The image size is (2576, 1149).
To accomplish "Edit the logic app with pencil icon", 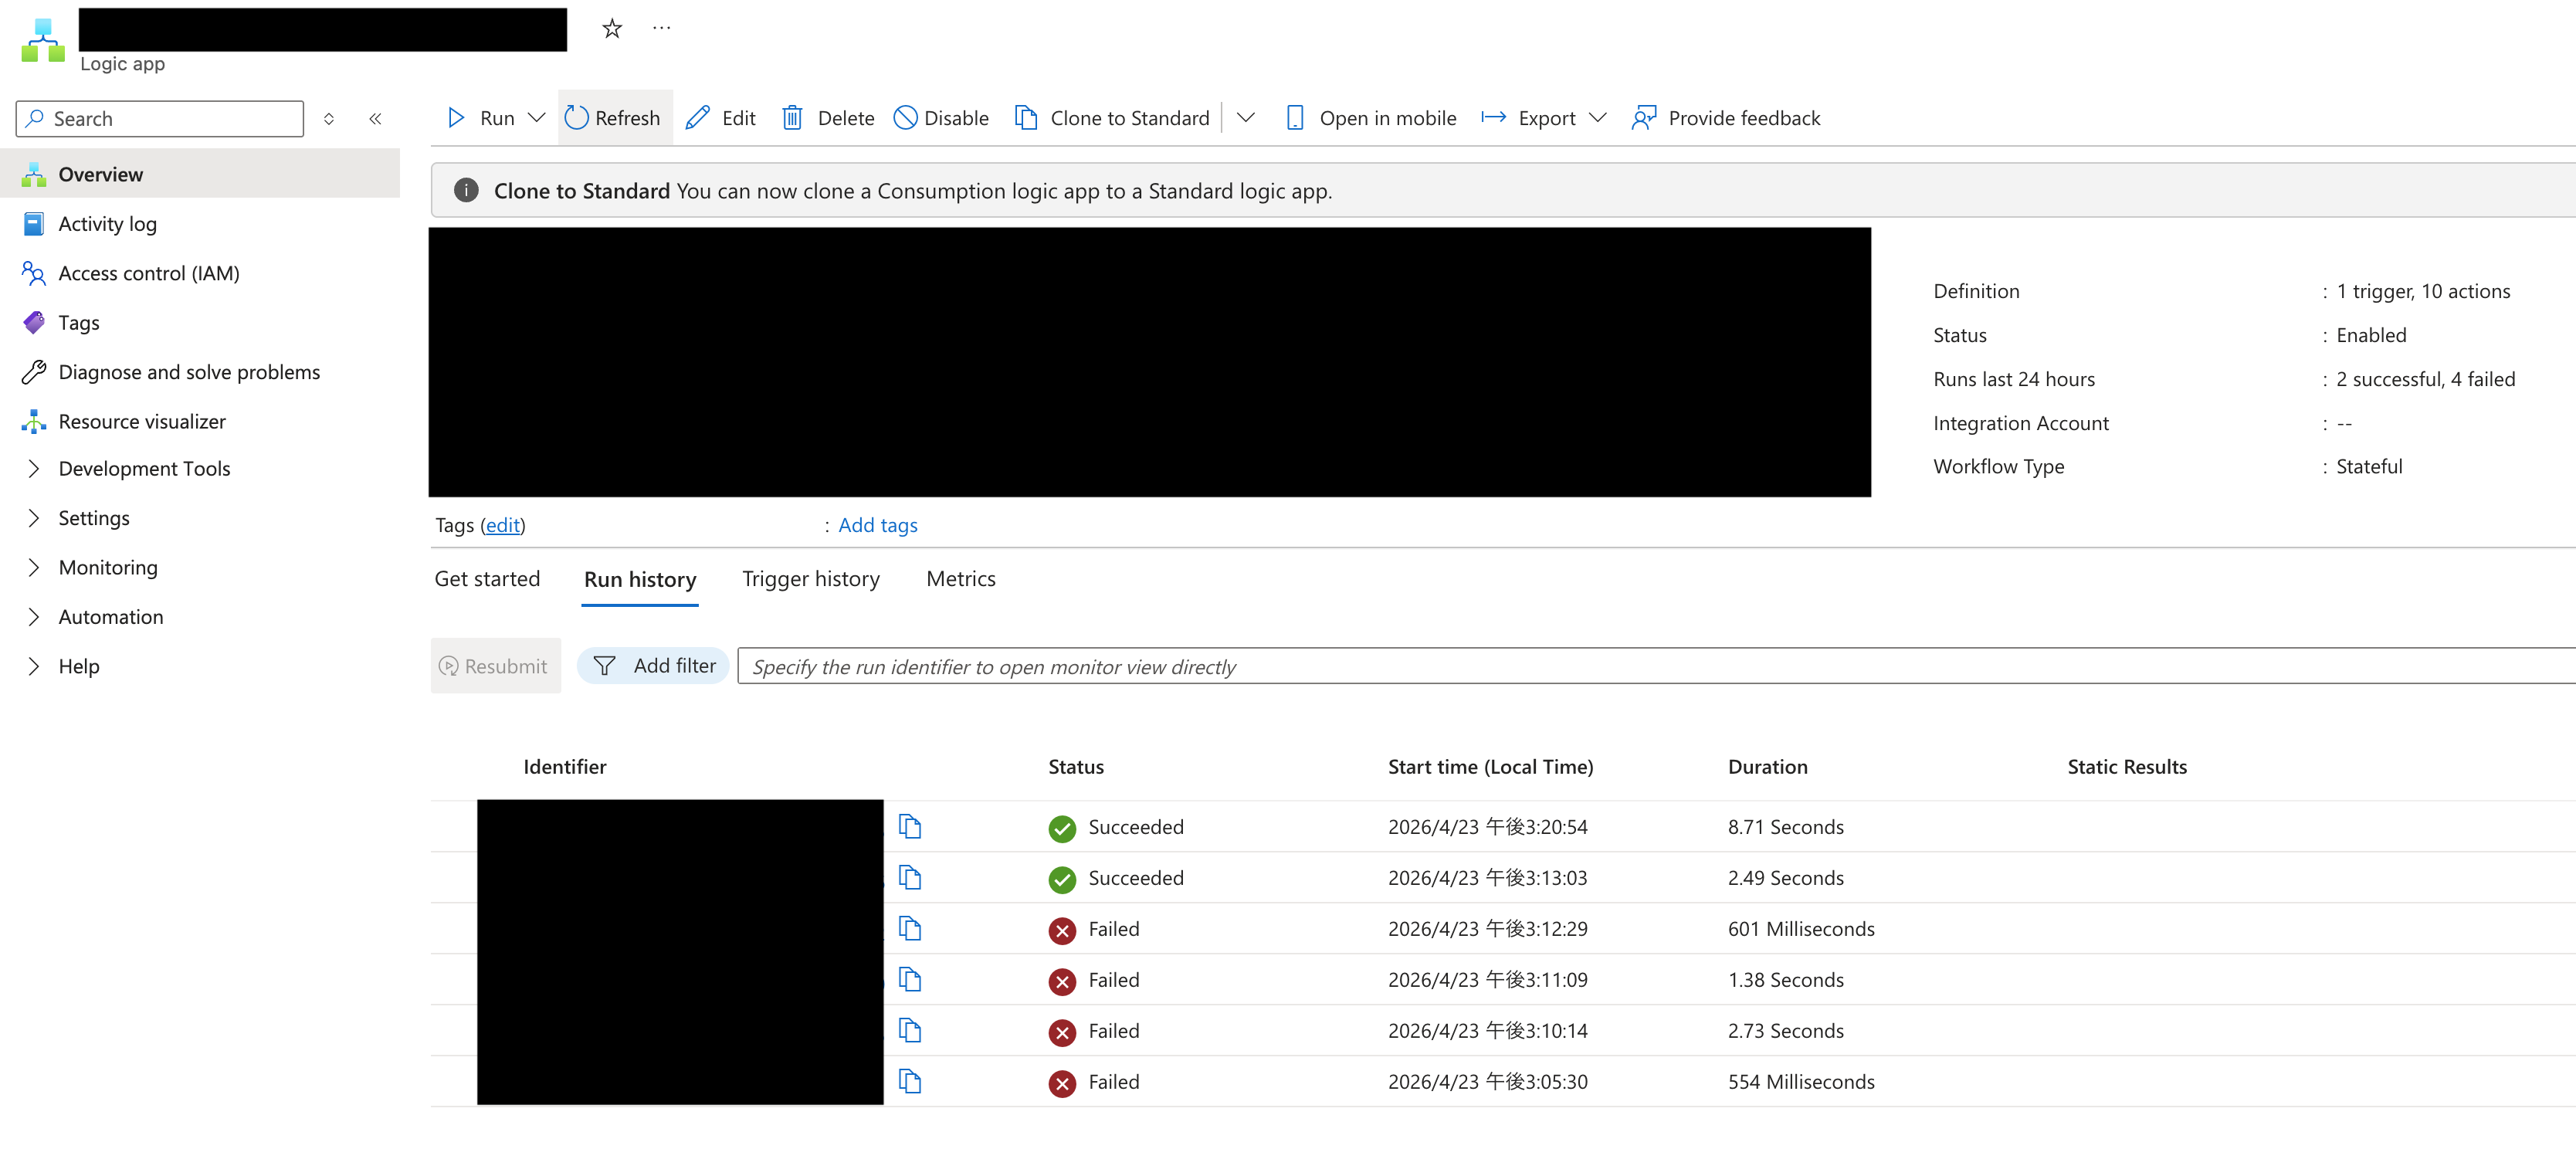I will pos(721,118).
